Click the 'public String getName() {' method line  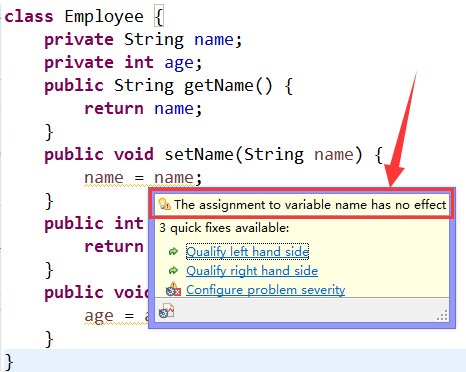click(169, 86)
